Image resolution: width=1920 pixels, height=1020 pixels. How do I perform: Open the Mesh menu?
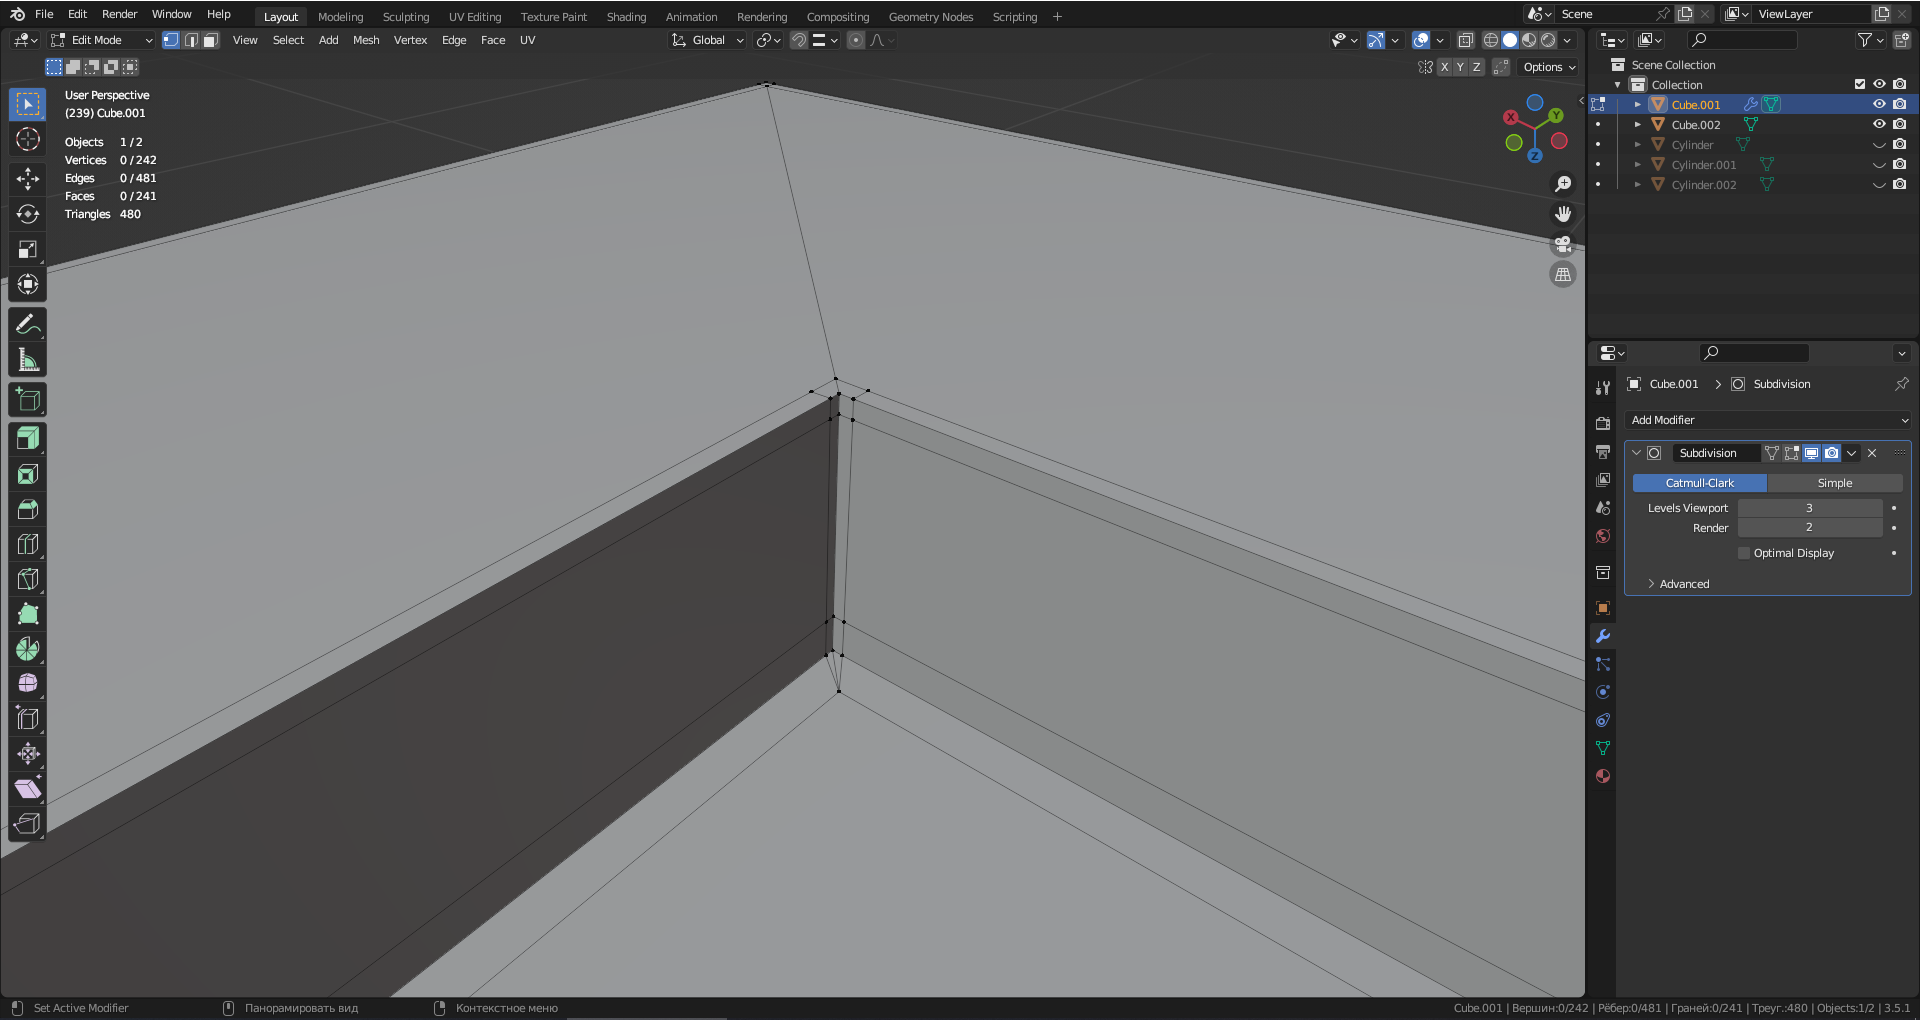click(366, 40)
